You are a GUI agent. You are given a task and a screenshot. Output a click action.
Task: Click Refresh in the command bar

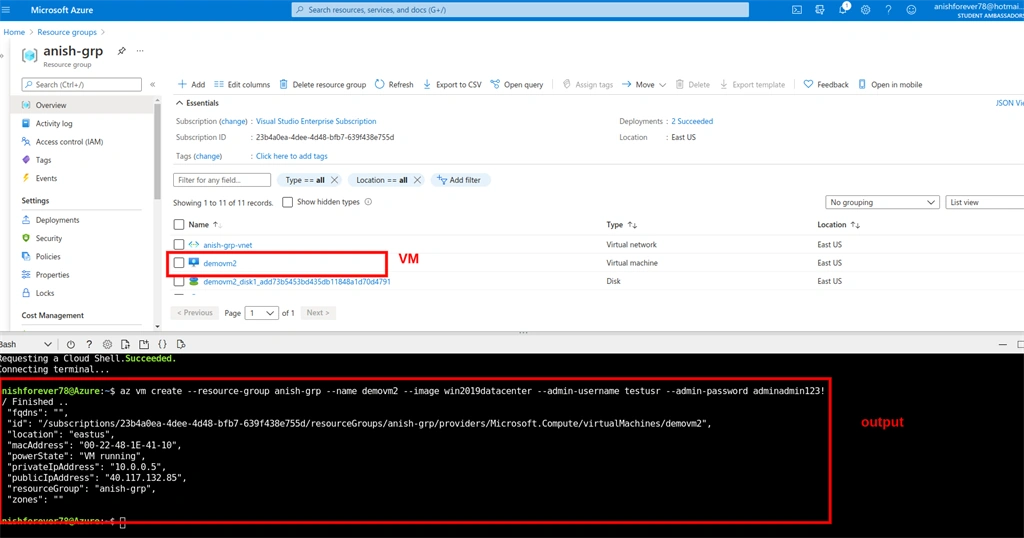394,84
